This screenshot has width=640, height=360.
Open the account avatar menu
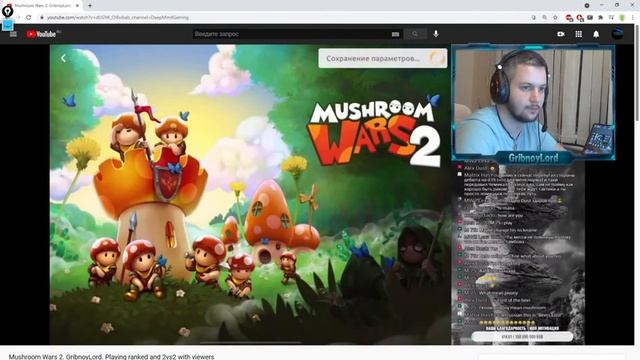tap(617, 34)
